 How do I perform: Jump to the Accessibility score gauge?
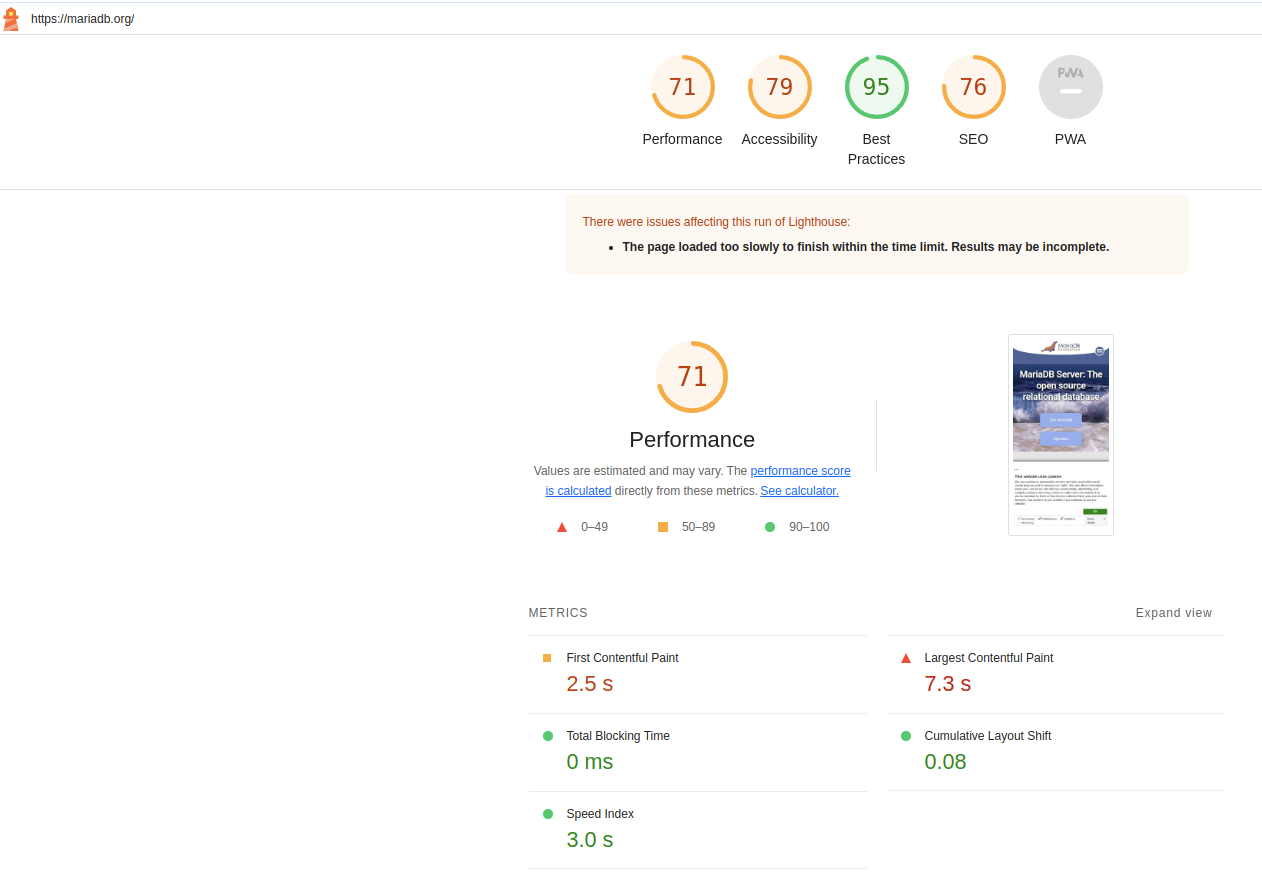[x=779, y=87]
